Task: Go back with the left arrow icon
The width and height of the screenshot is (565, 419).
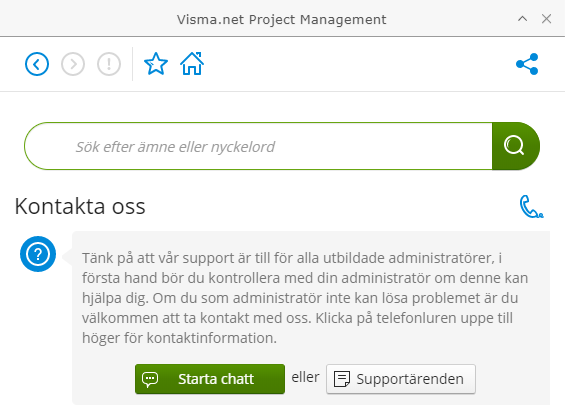Action: [x=37, y=64]
